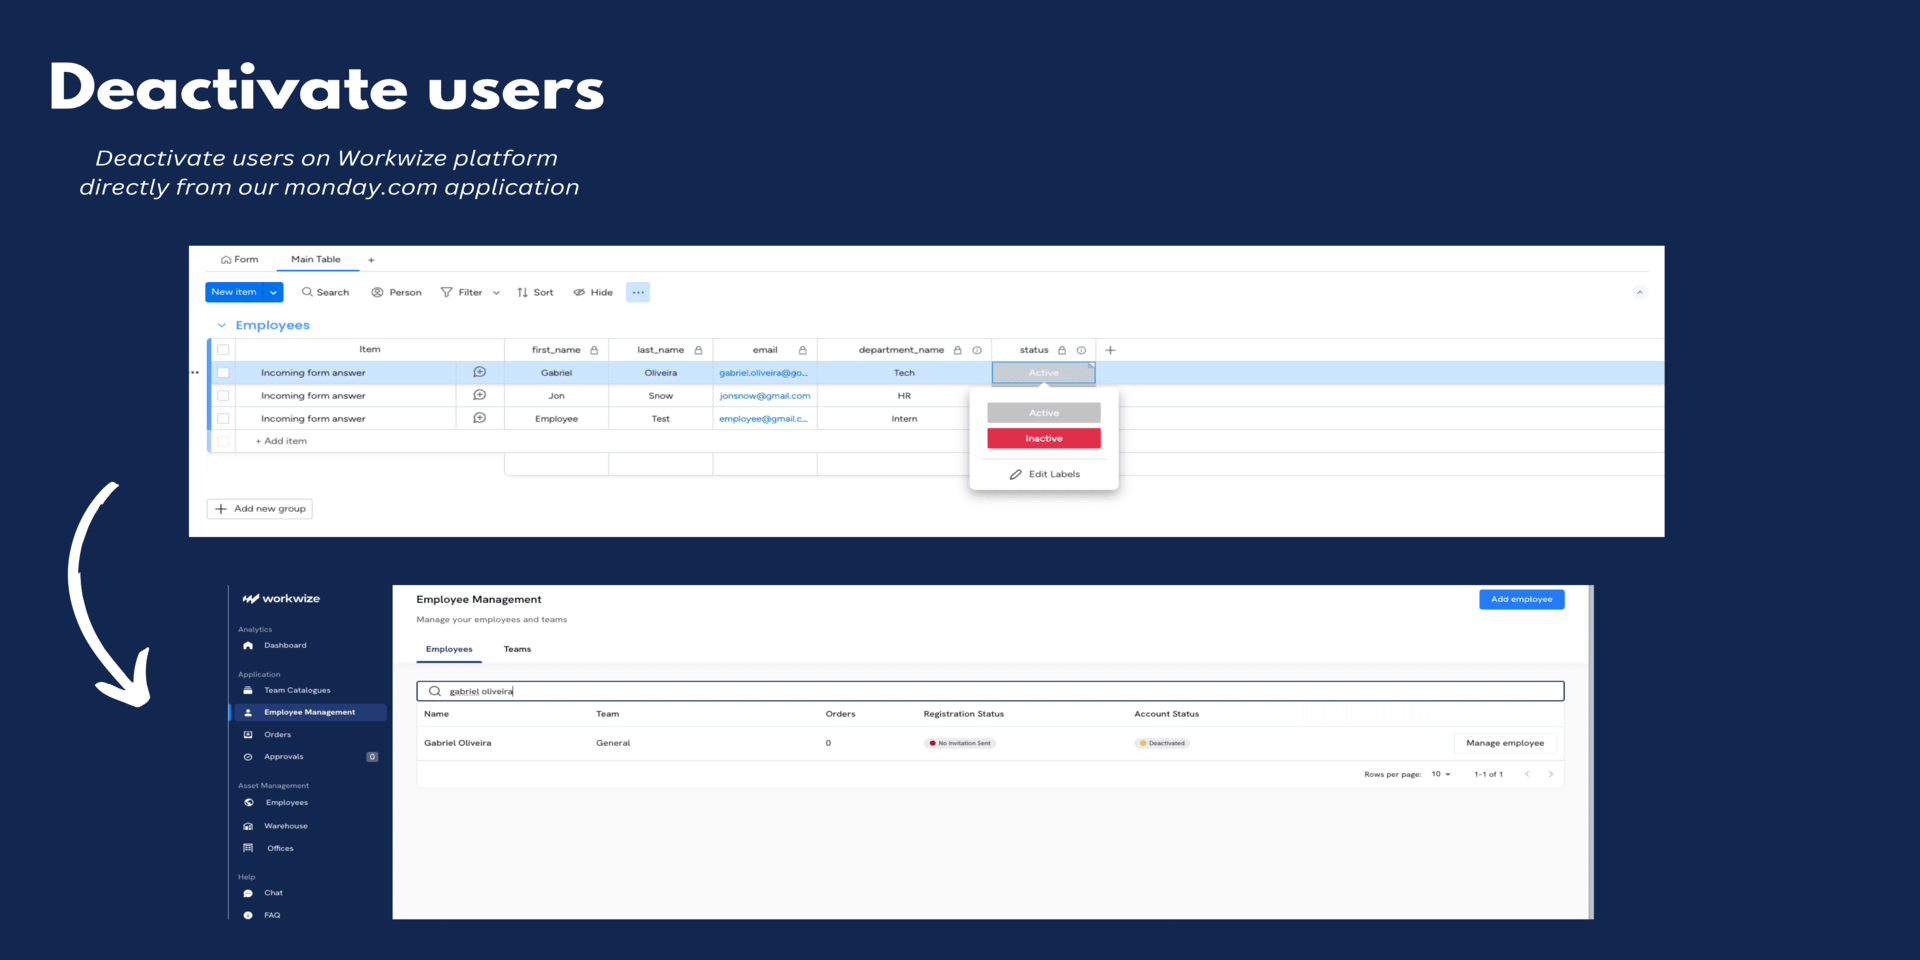Click the email column lock icon

coord(802,350)
